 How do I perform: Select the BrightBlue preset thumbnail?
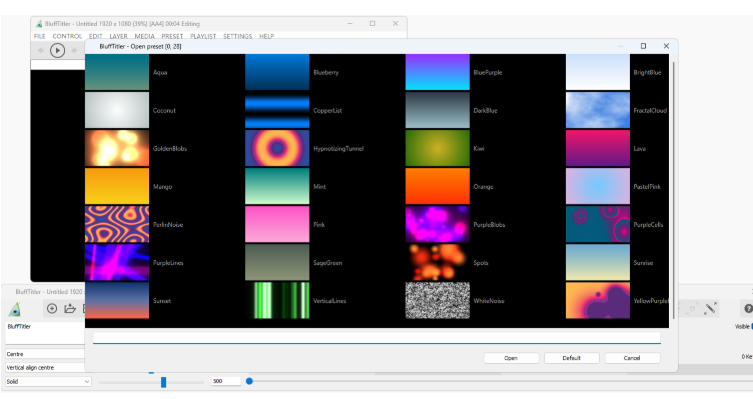coord(598,72)
